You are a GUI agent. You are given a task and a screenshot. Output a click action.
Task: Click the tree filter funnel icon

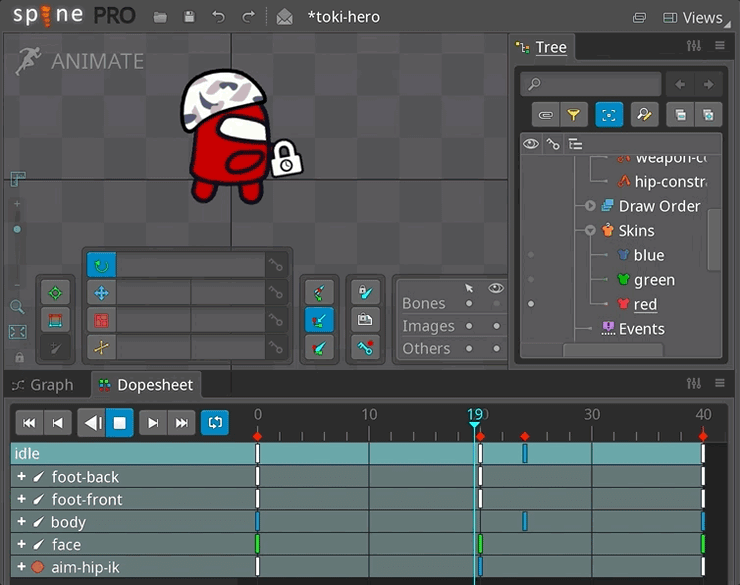573,115
